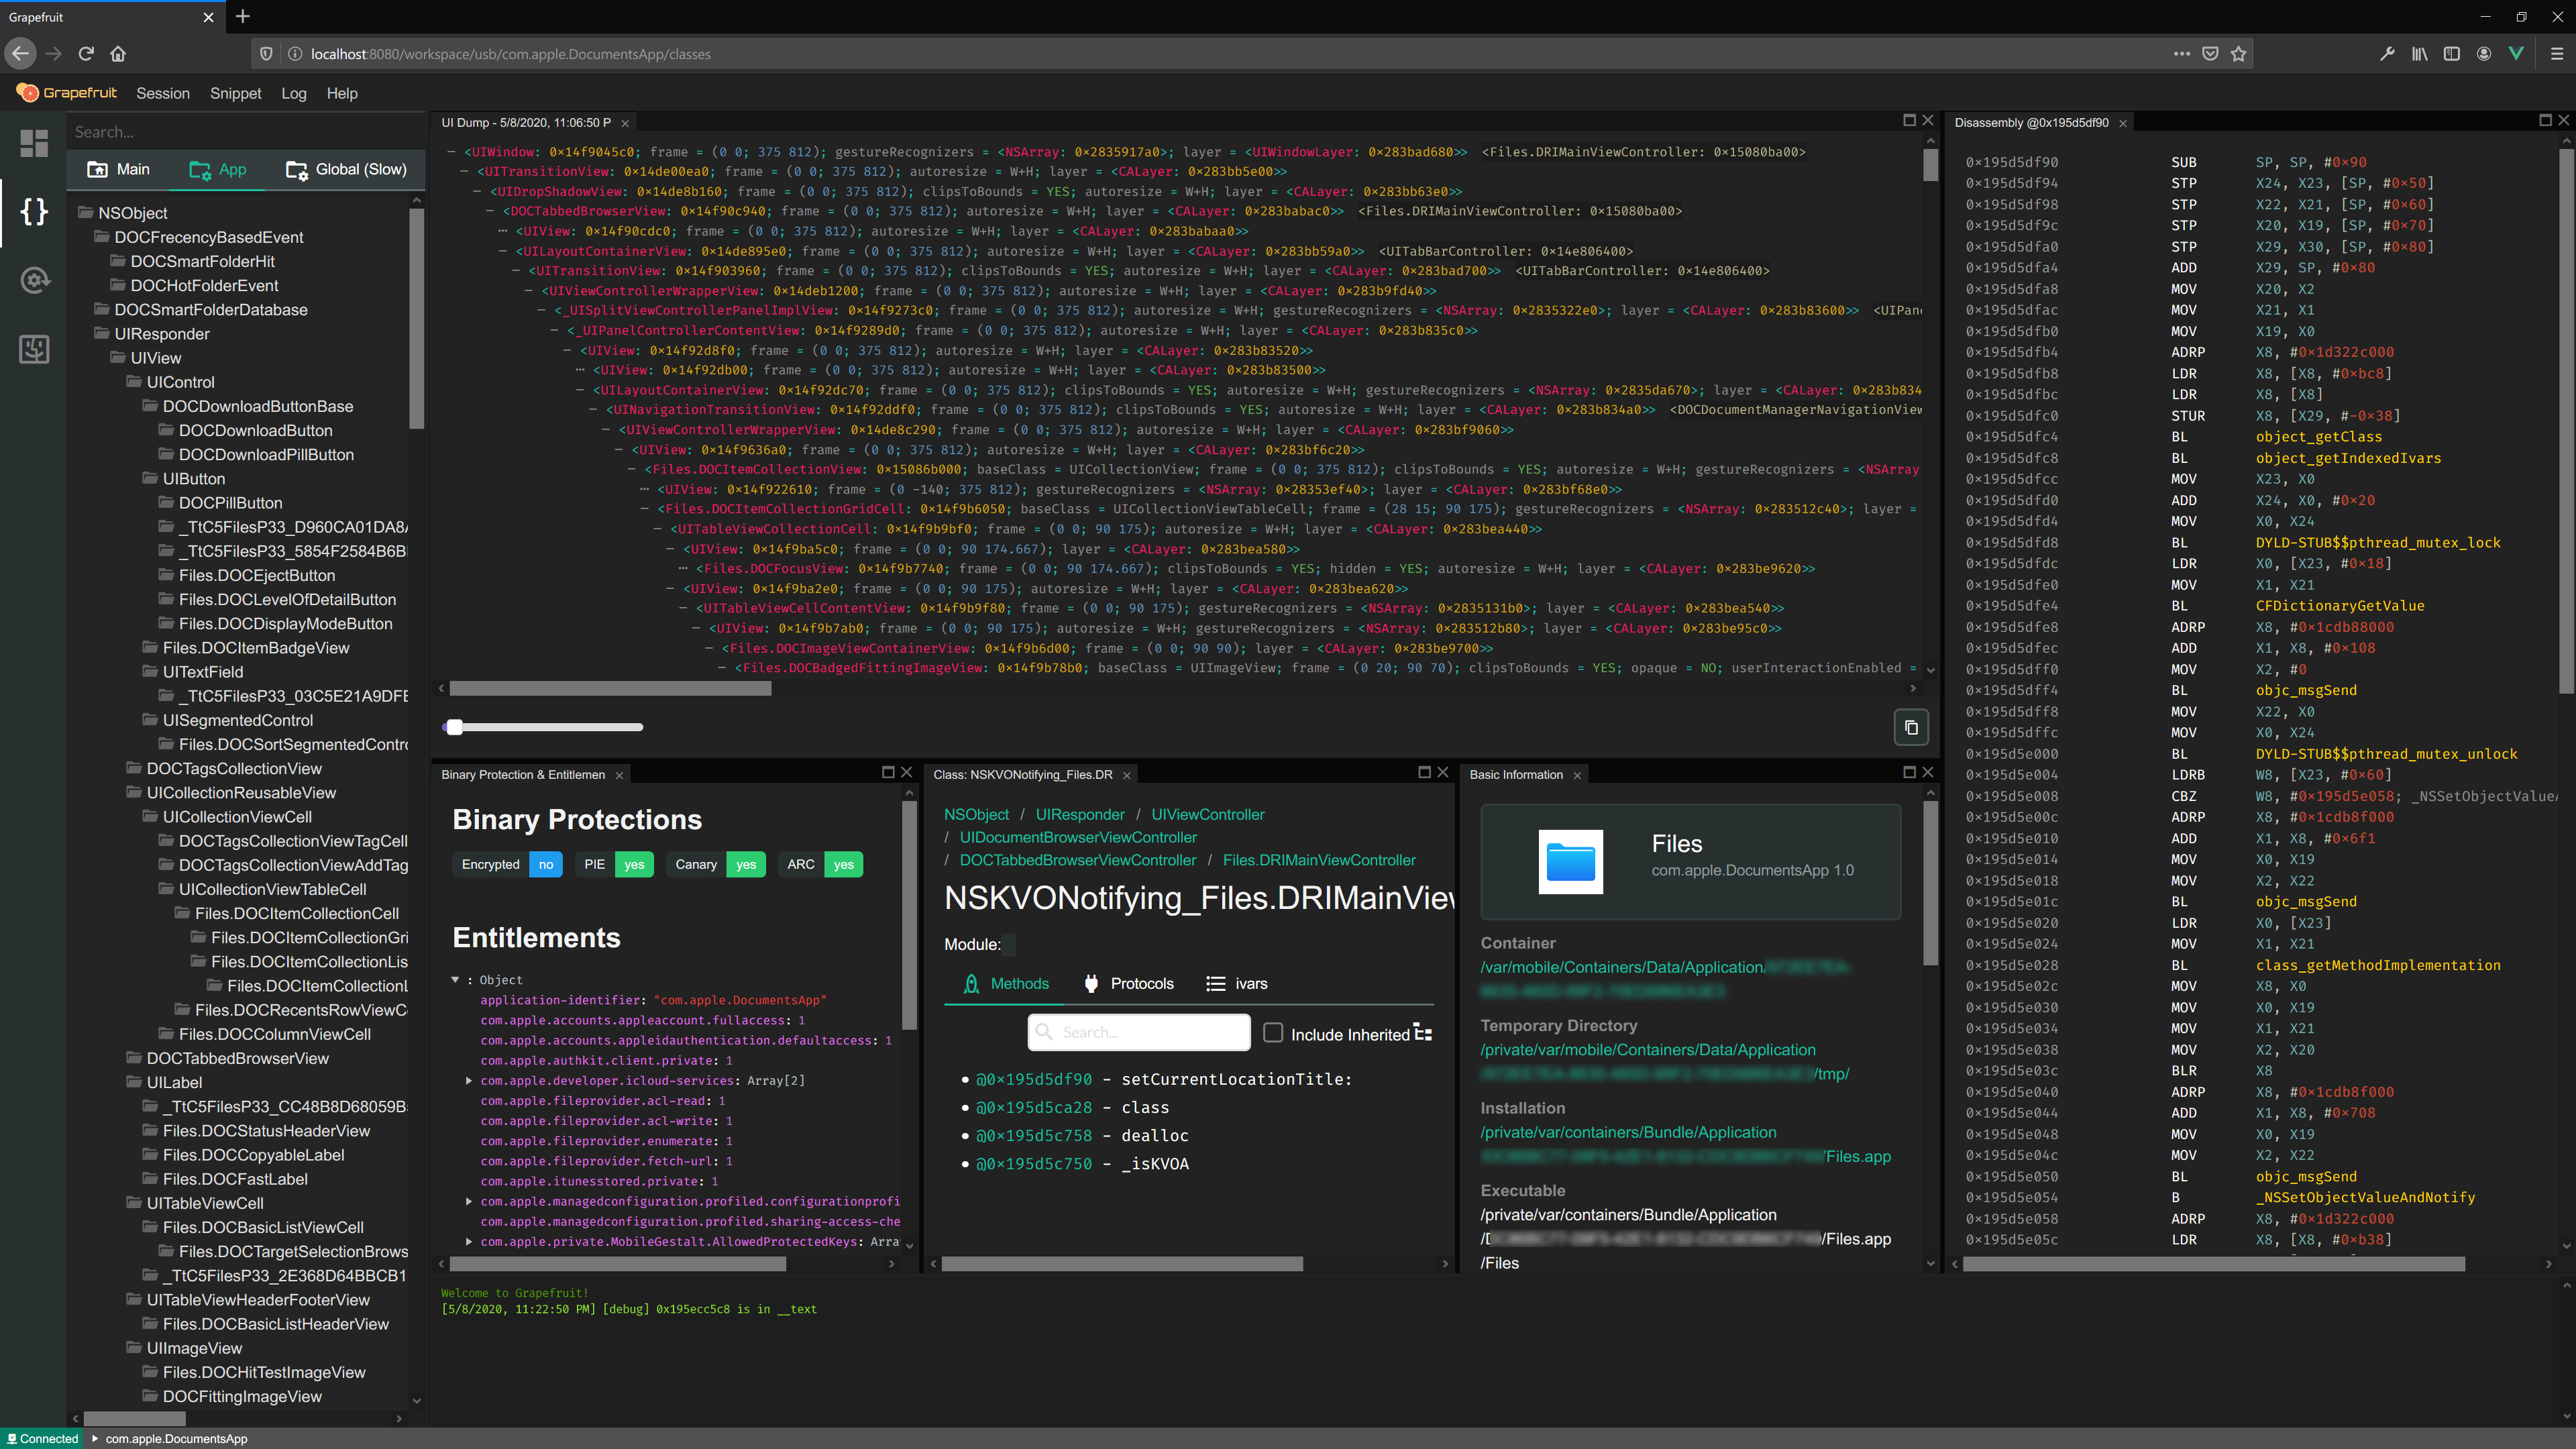2576x1449 pixels.
Task: Open the UIDocumentBrowserViewController breadcrumb link
Action: [x=1078, y=837]
